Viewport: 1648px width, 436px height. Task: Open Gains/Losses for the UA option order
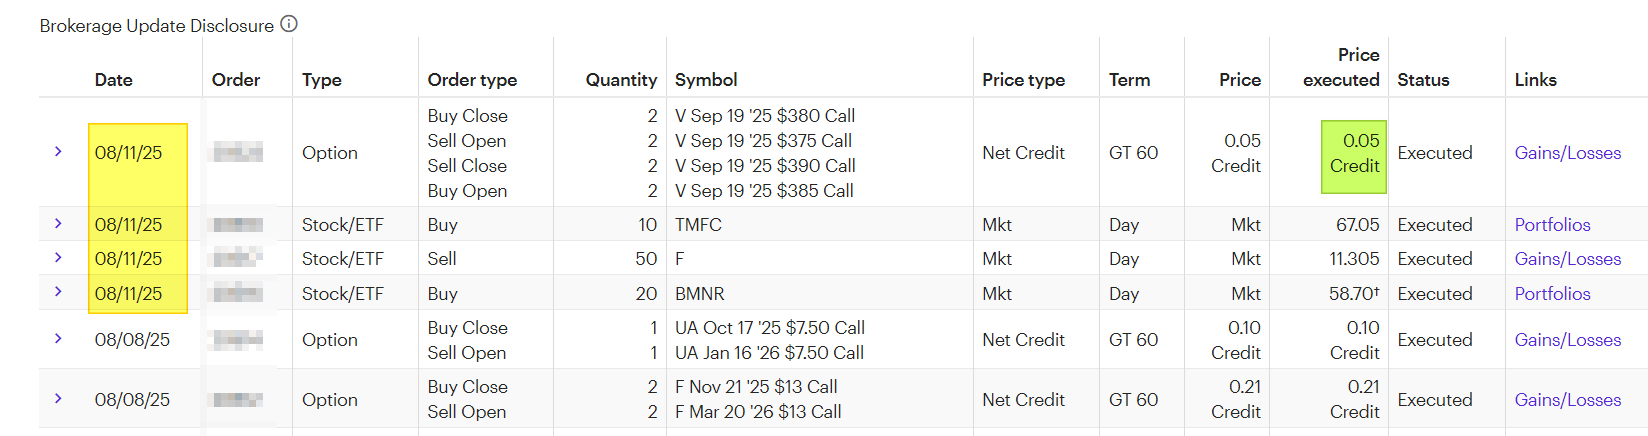pyautogui.click(x=1567, y=340)
